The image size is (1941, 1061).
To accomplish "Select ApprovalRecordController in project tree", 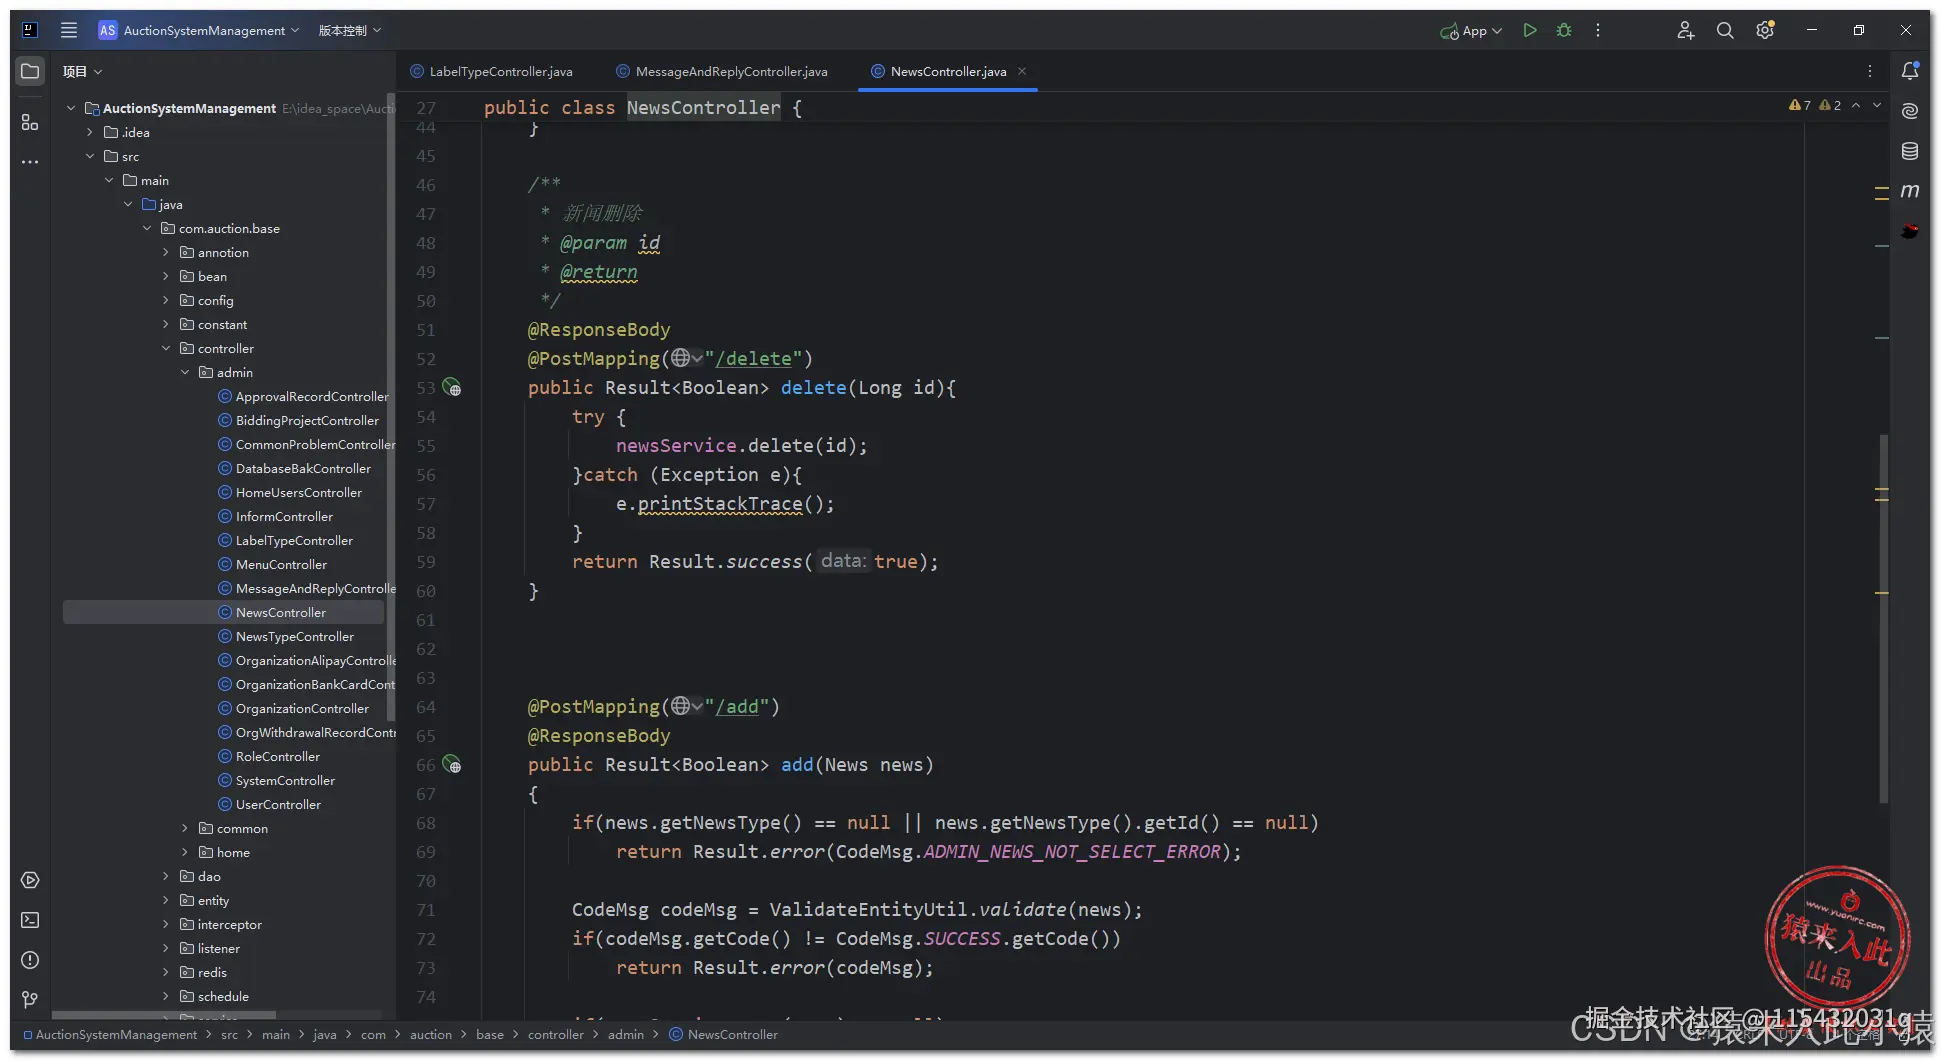I will 312,396.
